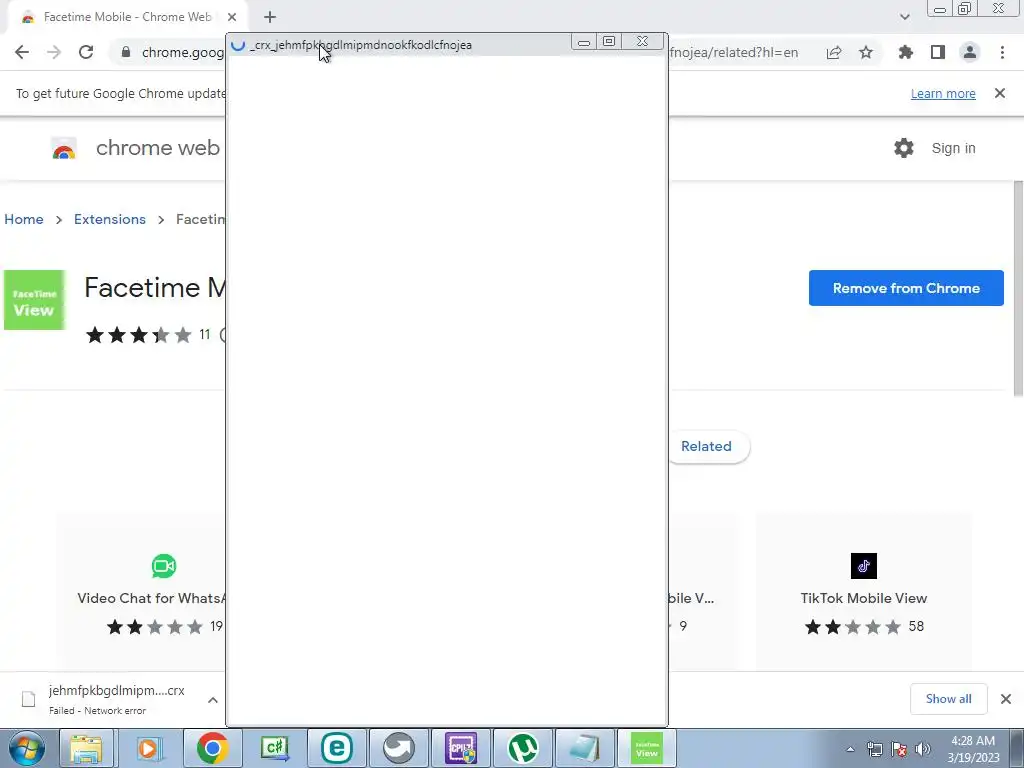Show hidden system tray icons arrow
This screenshot has height=768, width=1024.
pos(850,749)
